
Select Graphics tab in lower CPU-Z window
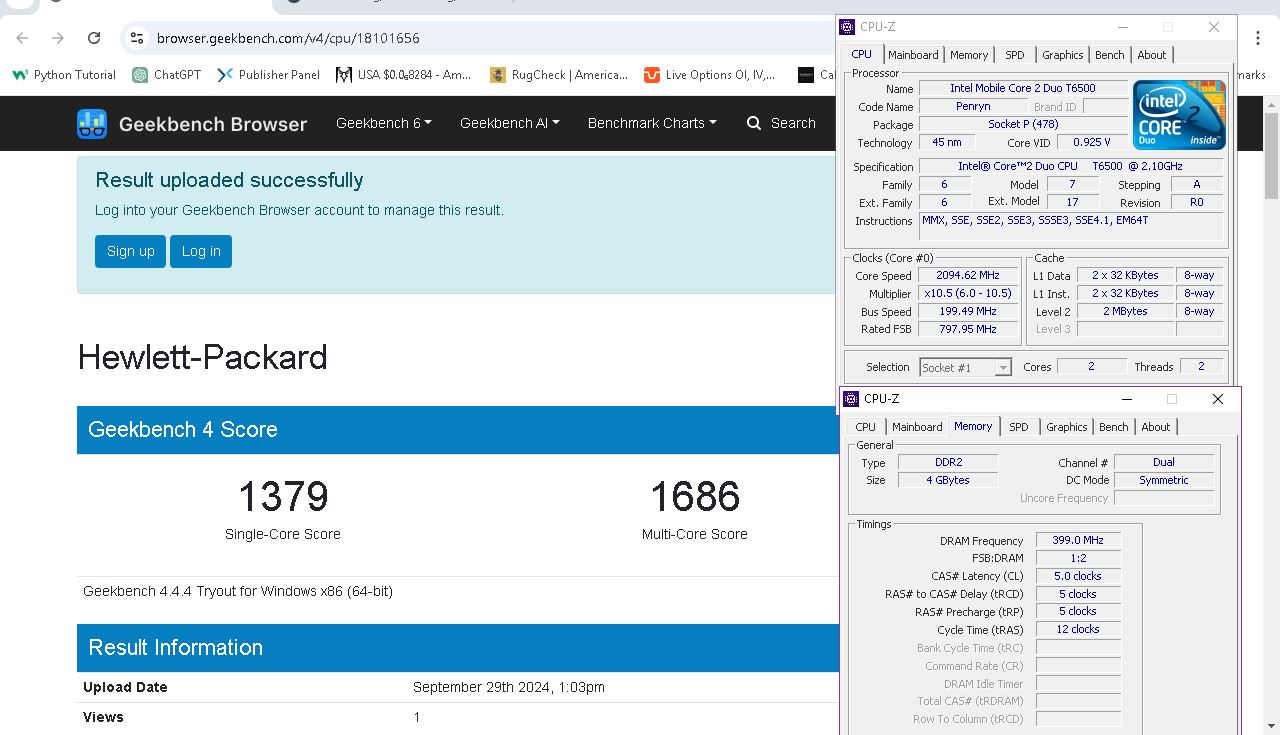(x=1066, y=427)
